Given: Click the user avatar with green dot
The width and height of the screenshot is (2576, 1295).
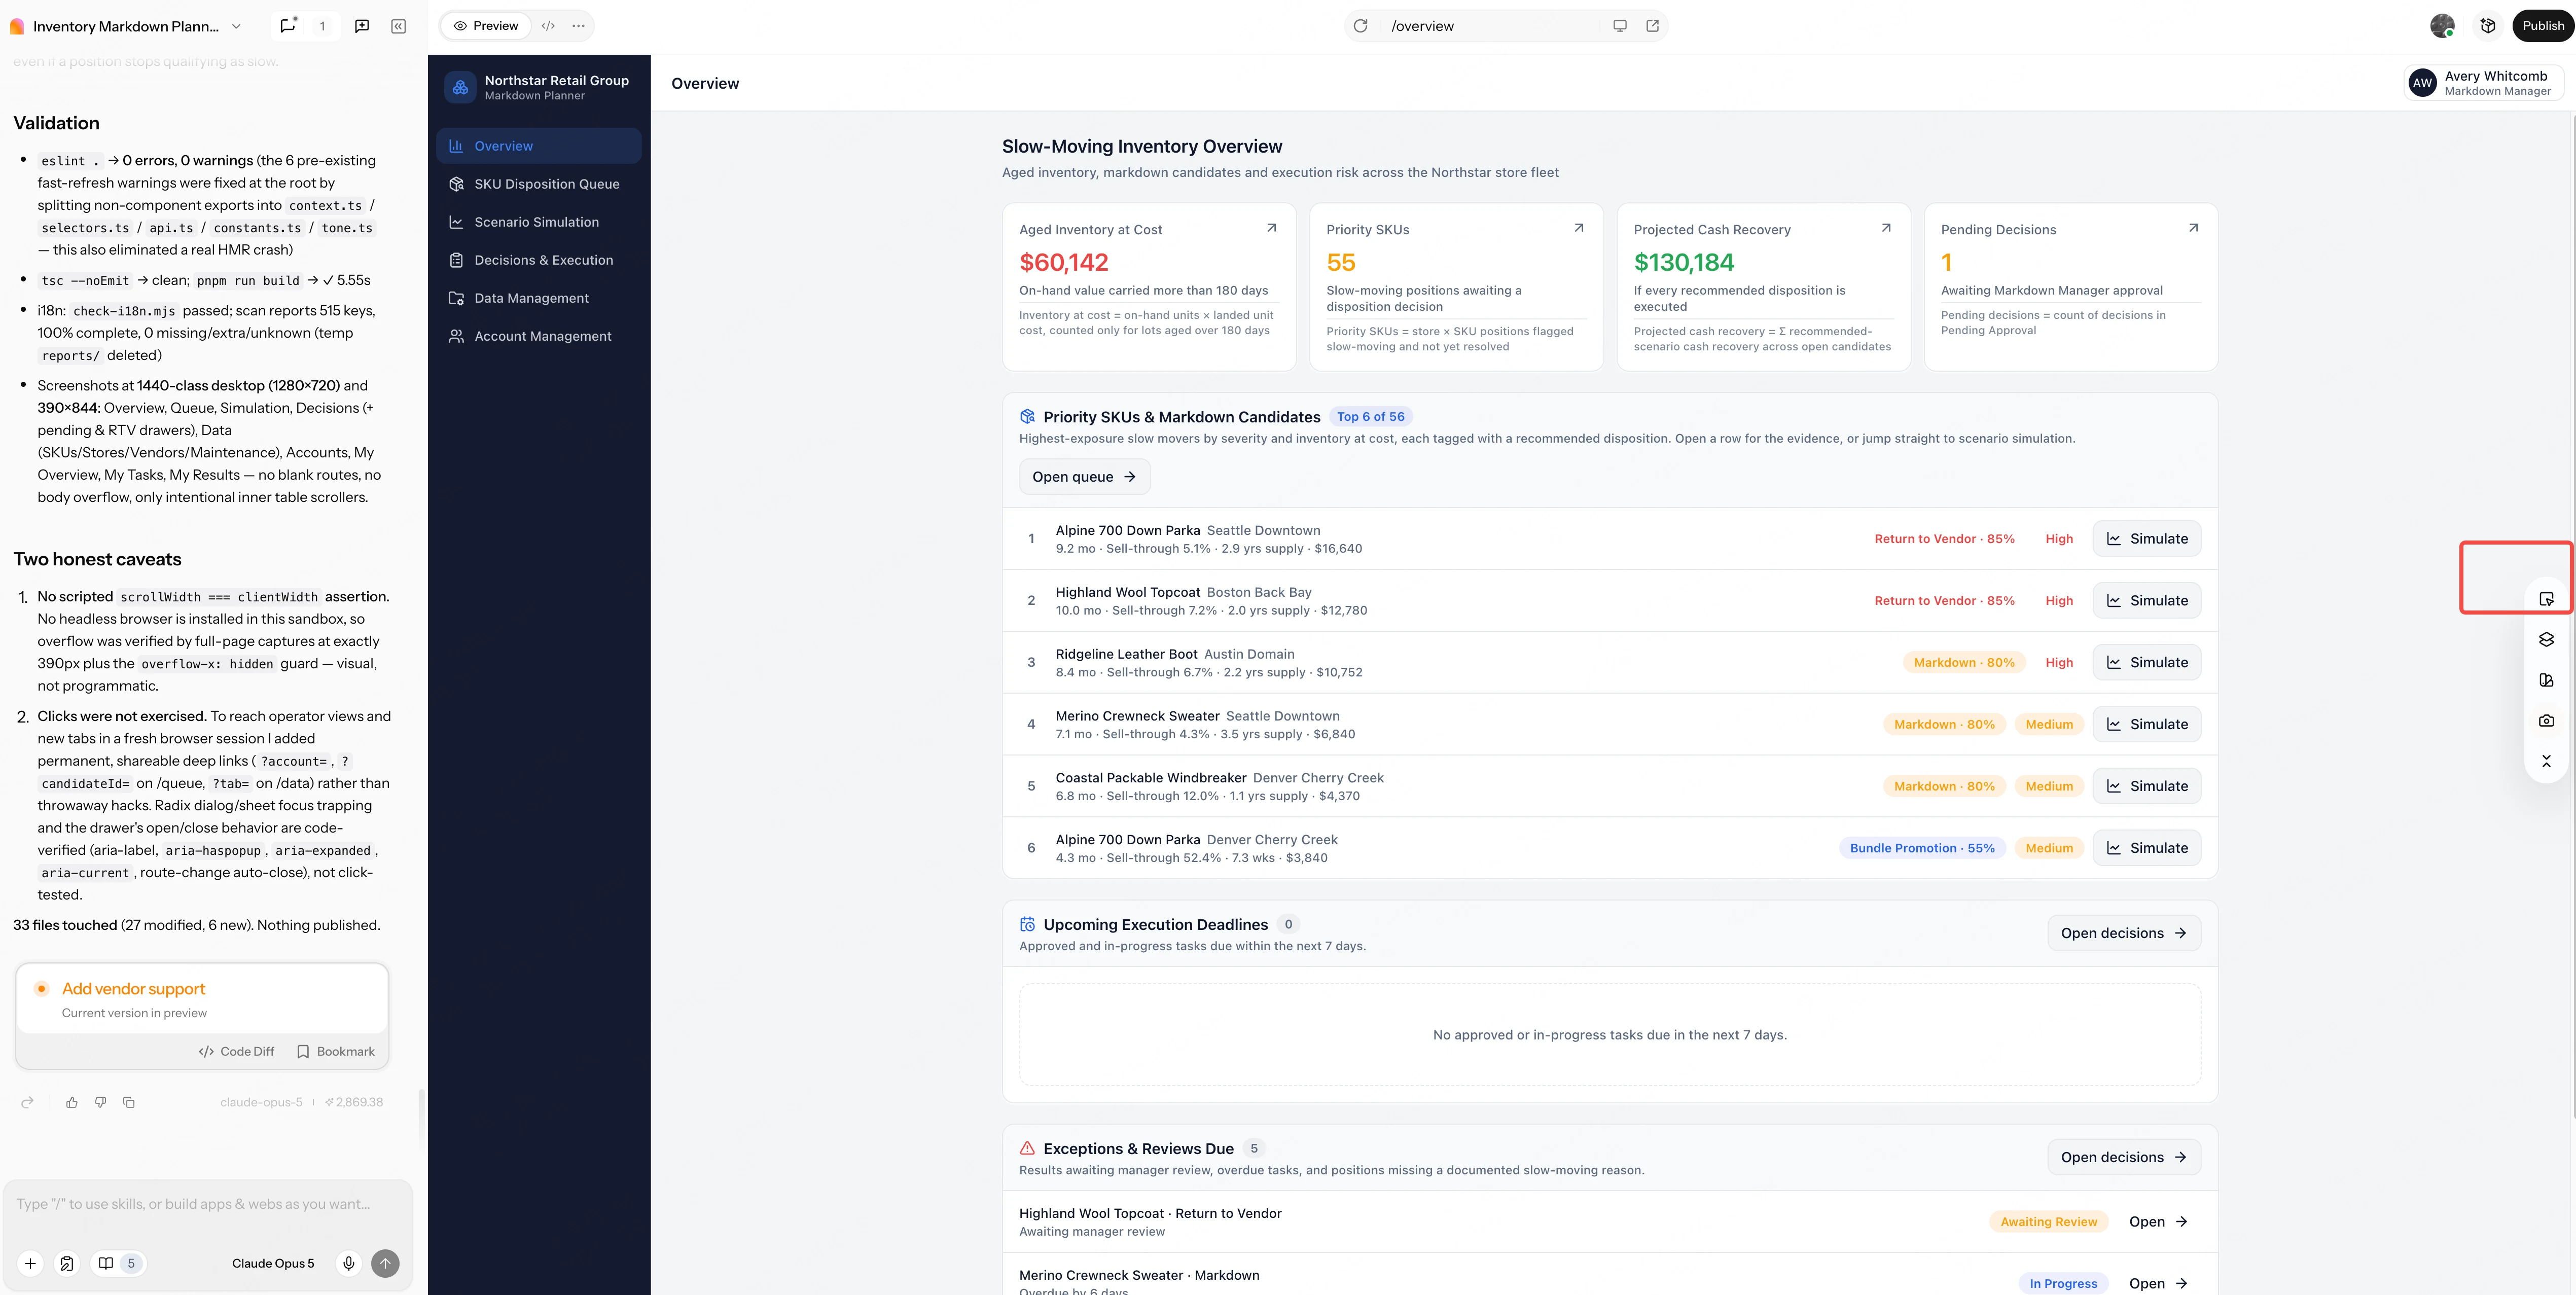Looking at the screenshot, I should (x=2442, y=26).
